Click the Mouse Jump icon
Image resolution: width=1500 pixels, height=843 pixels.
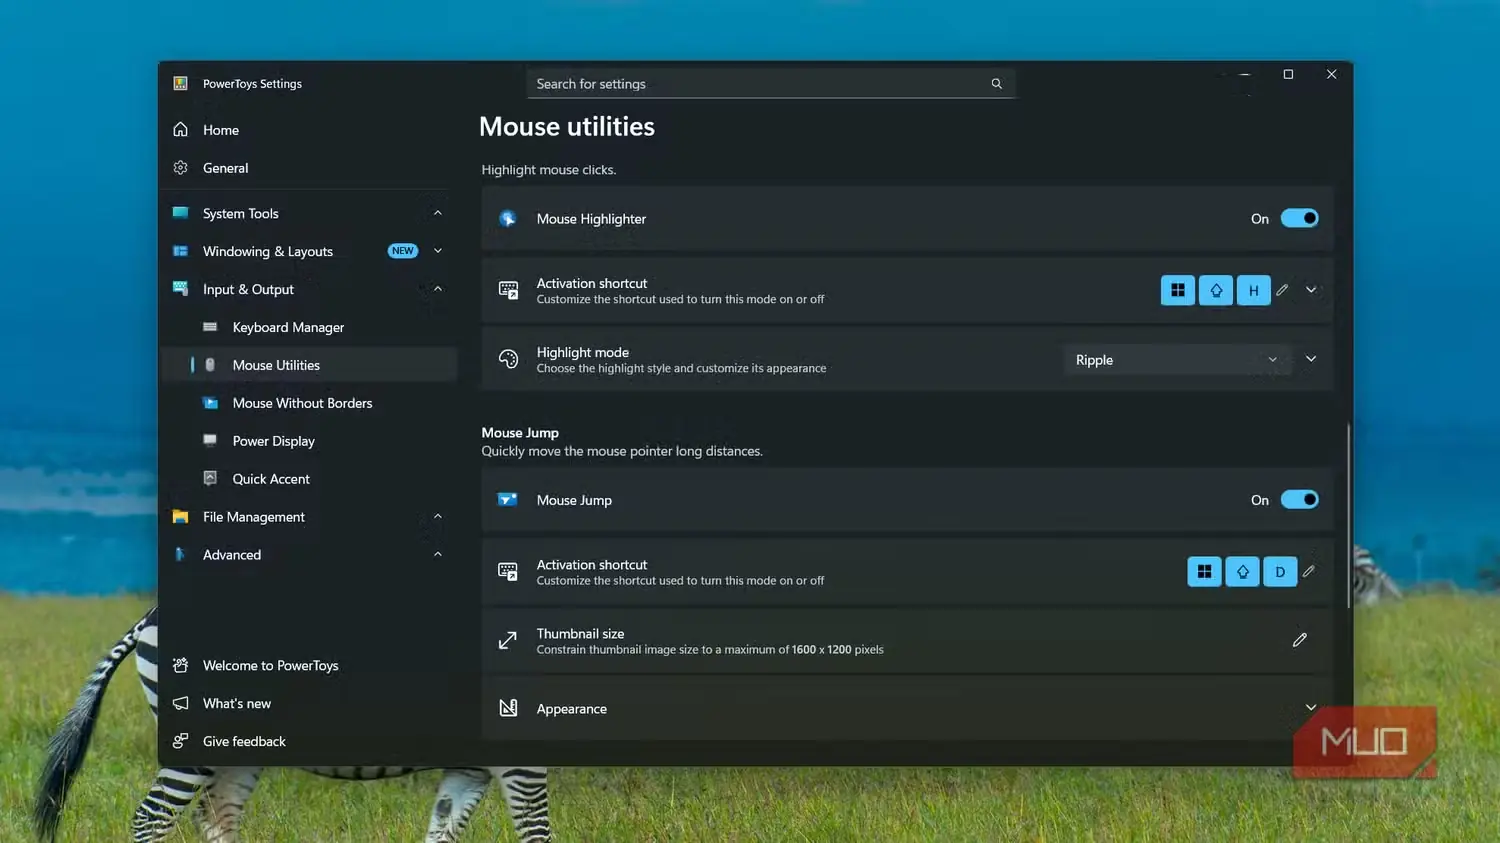pos(508,500)
